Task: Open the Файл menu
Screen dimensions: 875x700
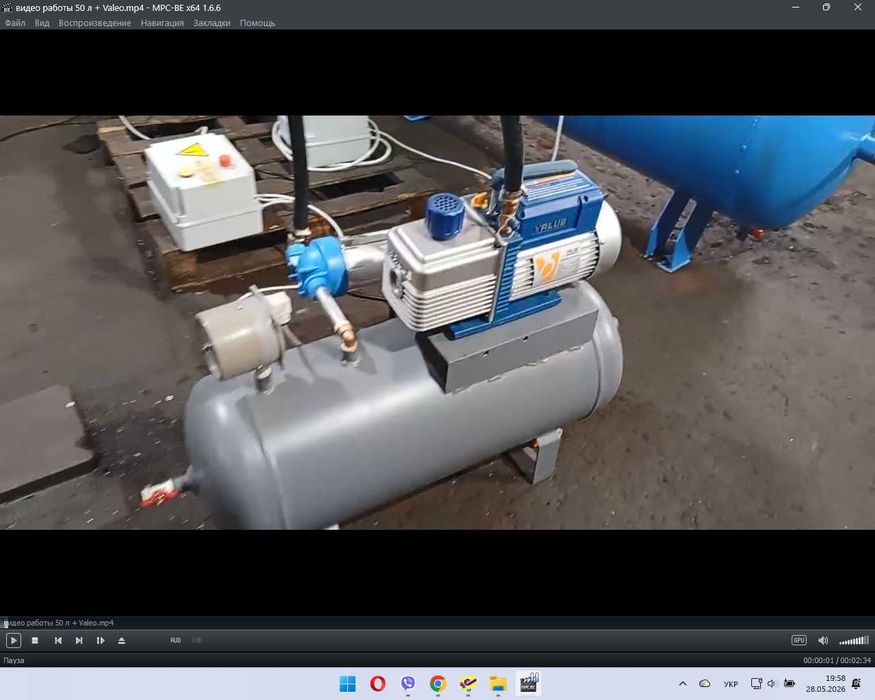Action: 15,23
